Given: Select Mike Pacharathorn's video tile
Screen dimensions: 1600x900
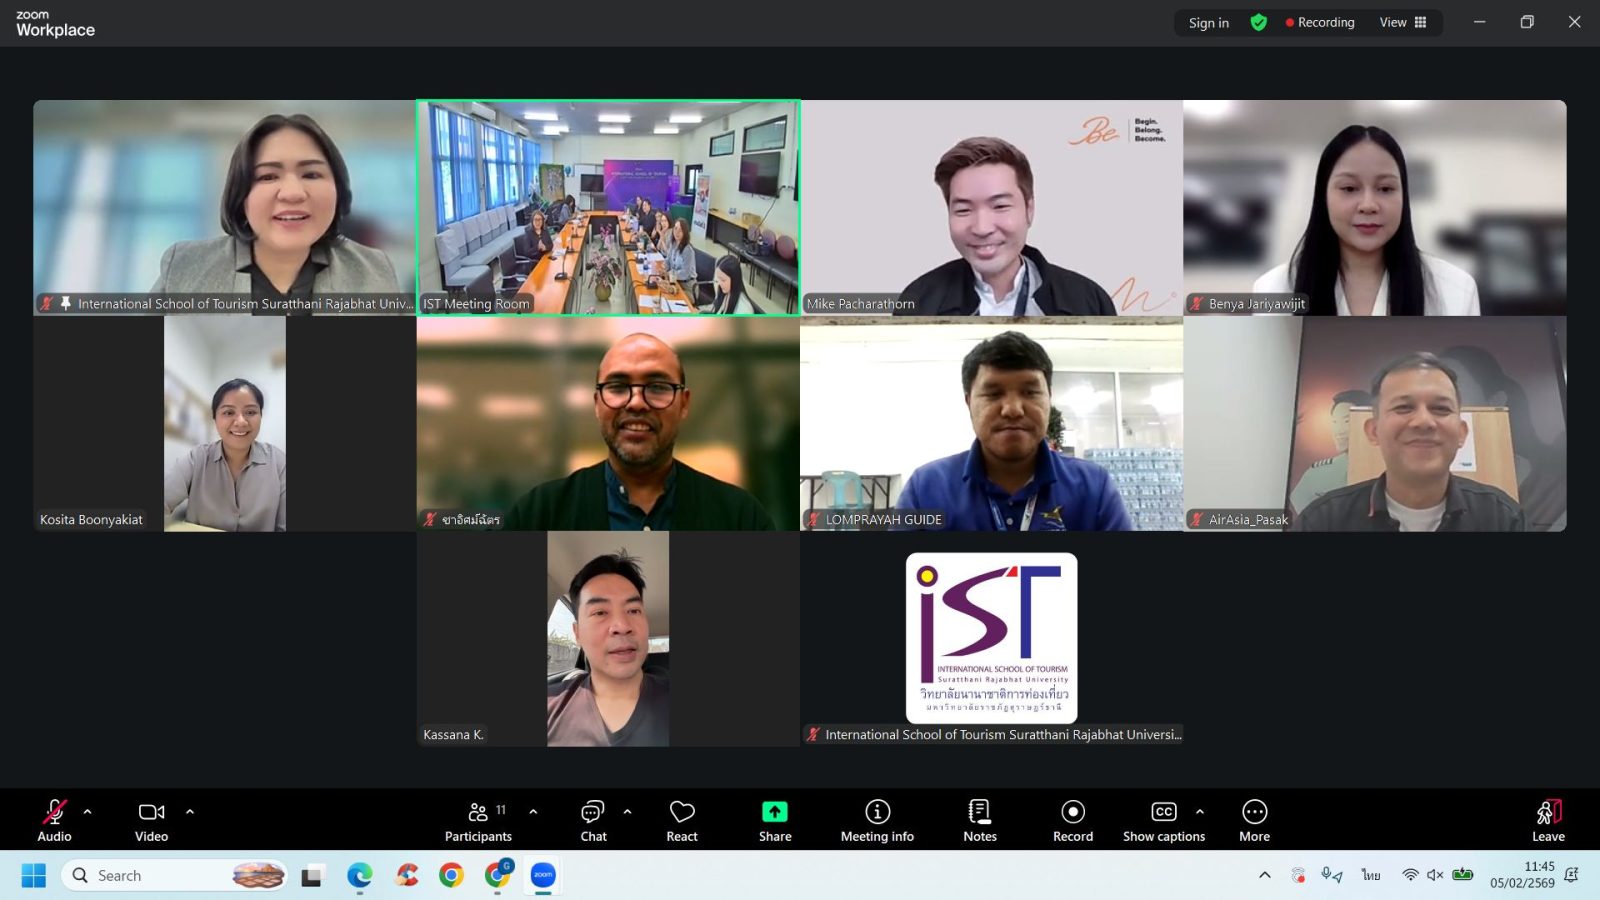Looking at the screenshot, I should click(991, 207).
